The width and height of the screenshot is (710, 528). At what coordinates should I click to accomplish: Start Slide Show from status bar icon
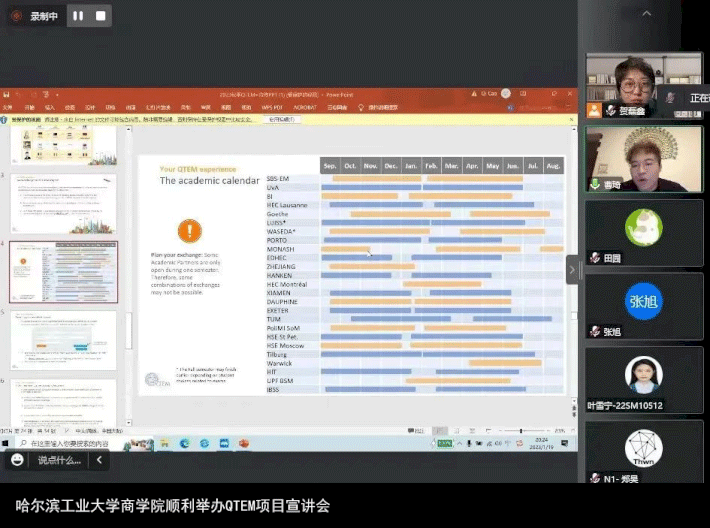pos(488,431)
